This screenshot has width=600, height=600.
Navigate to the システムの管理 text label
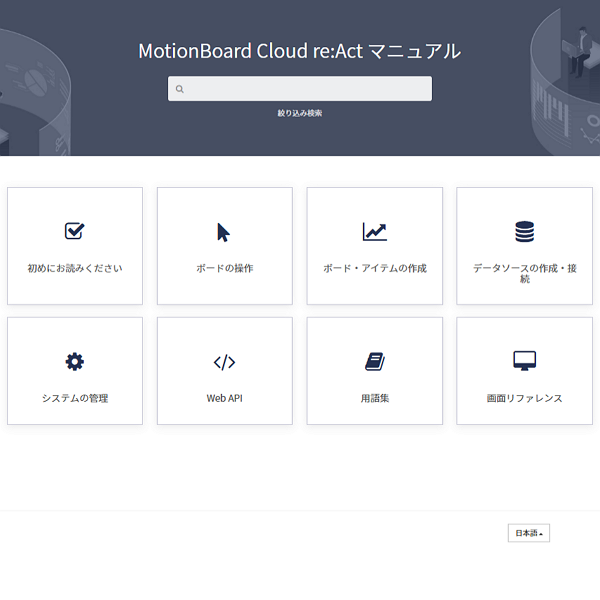pos(75,398)
